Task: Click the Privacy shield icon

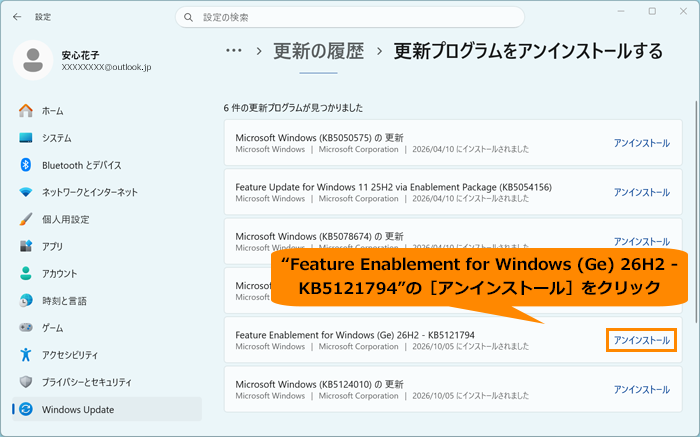Action: tap(26, 382)
